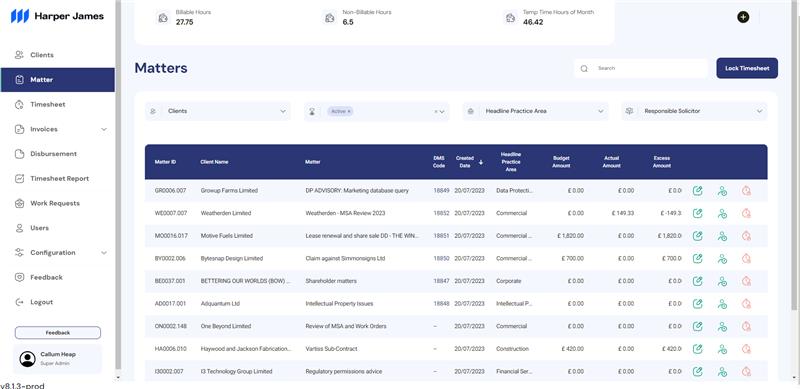Click the search magnifier icon

coord(584,68)
